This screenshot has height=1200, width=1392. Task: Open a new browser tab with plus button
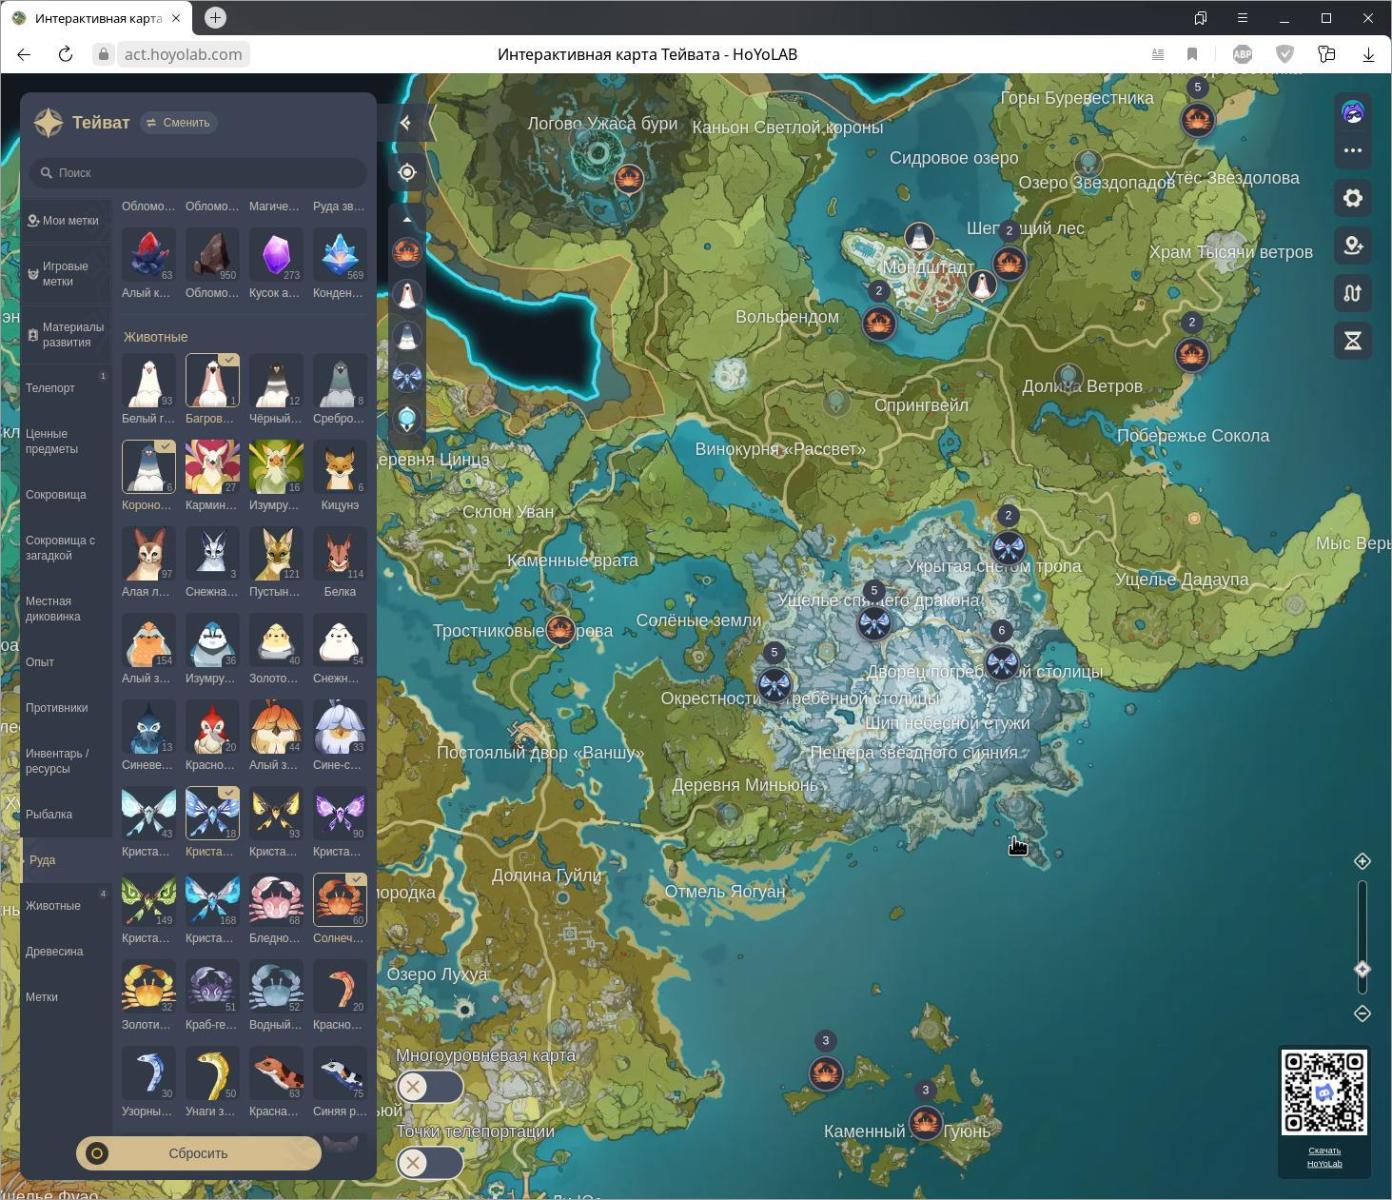(x=215, y=18)
